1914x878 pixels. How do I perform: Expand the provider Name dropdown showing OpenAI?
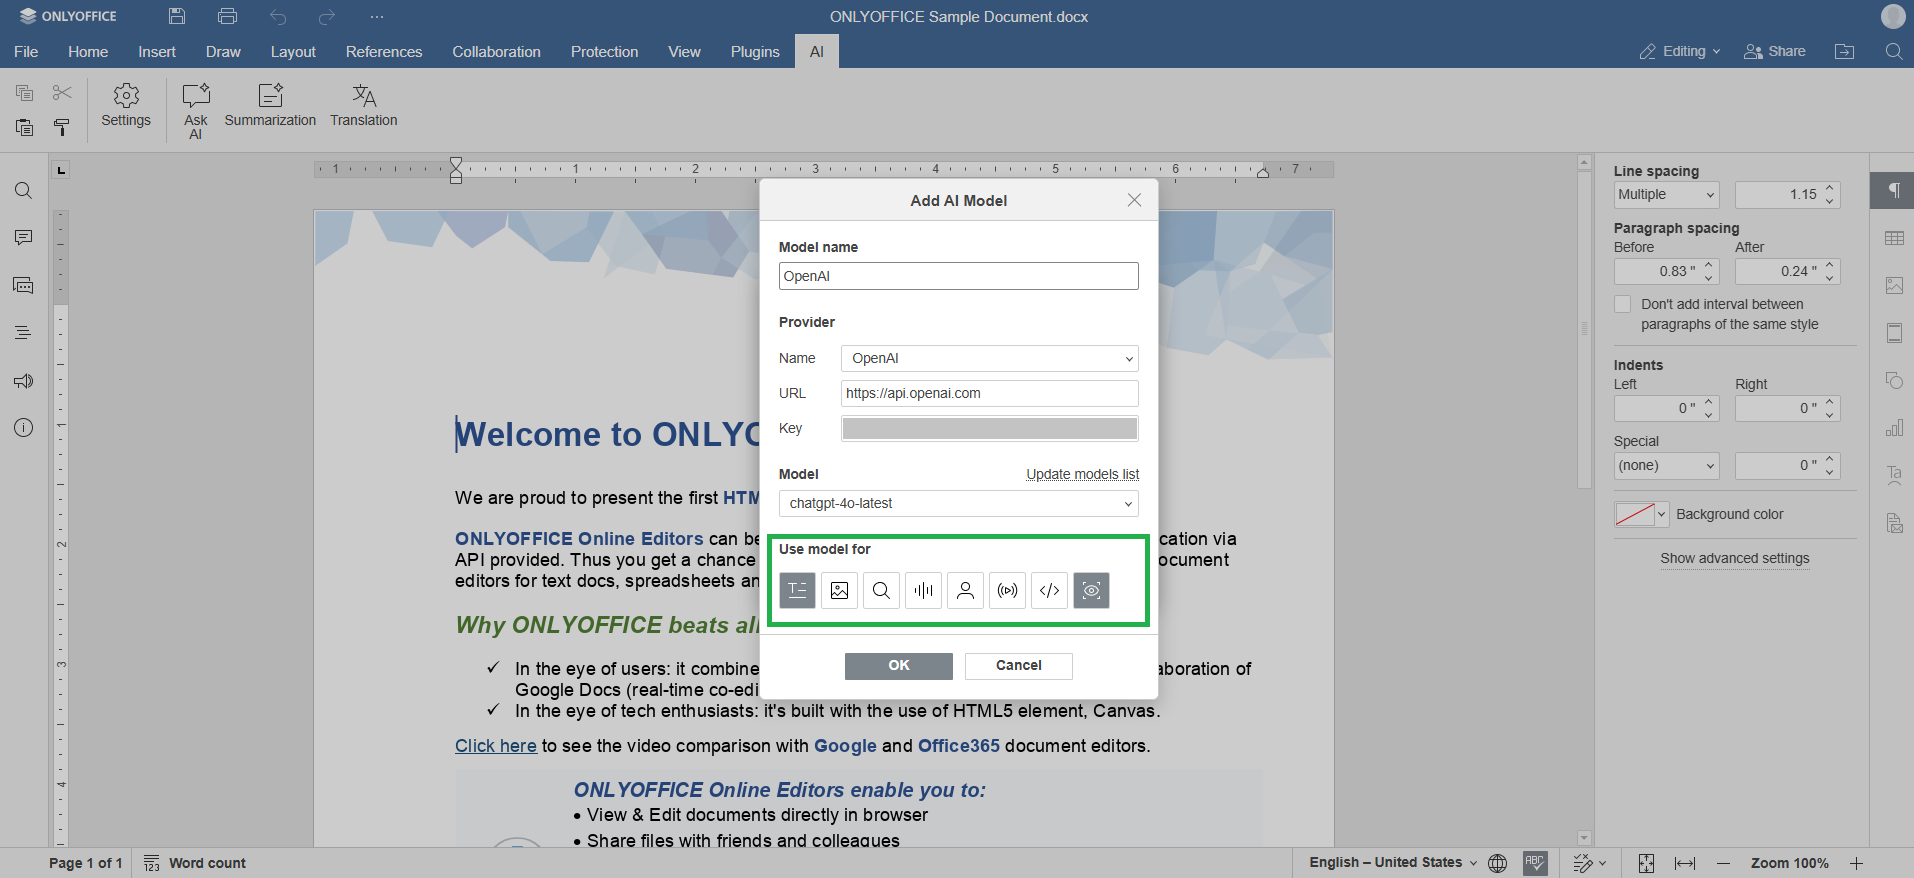click(x=989, y=358)
